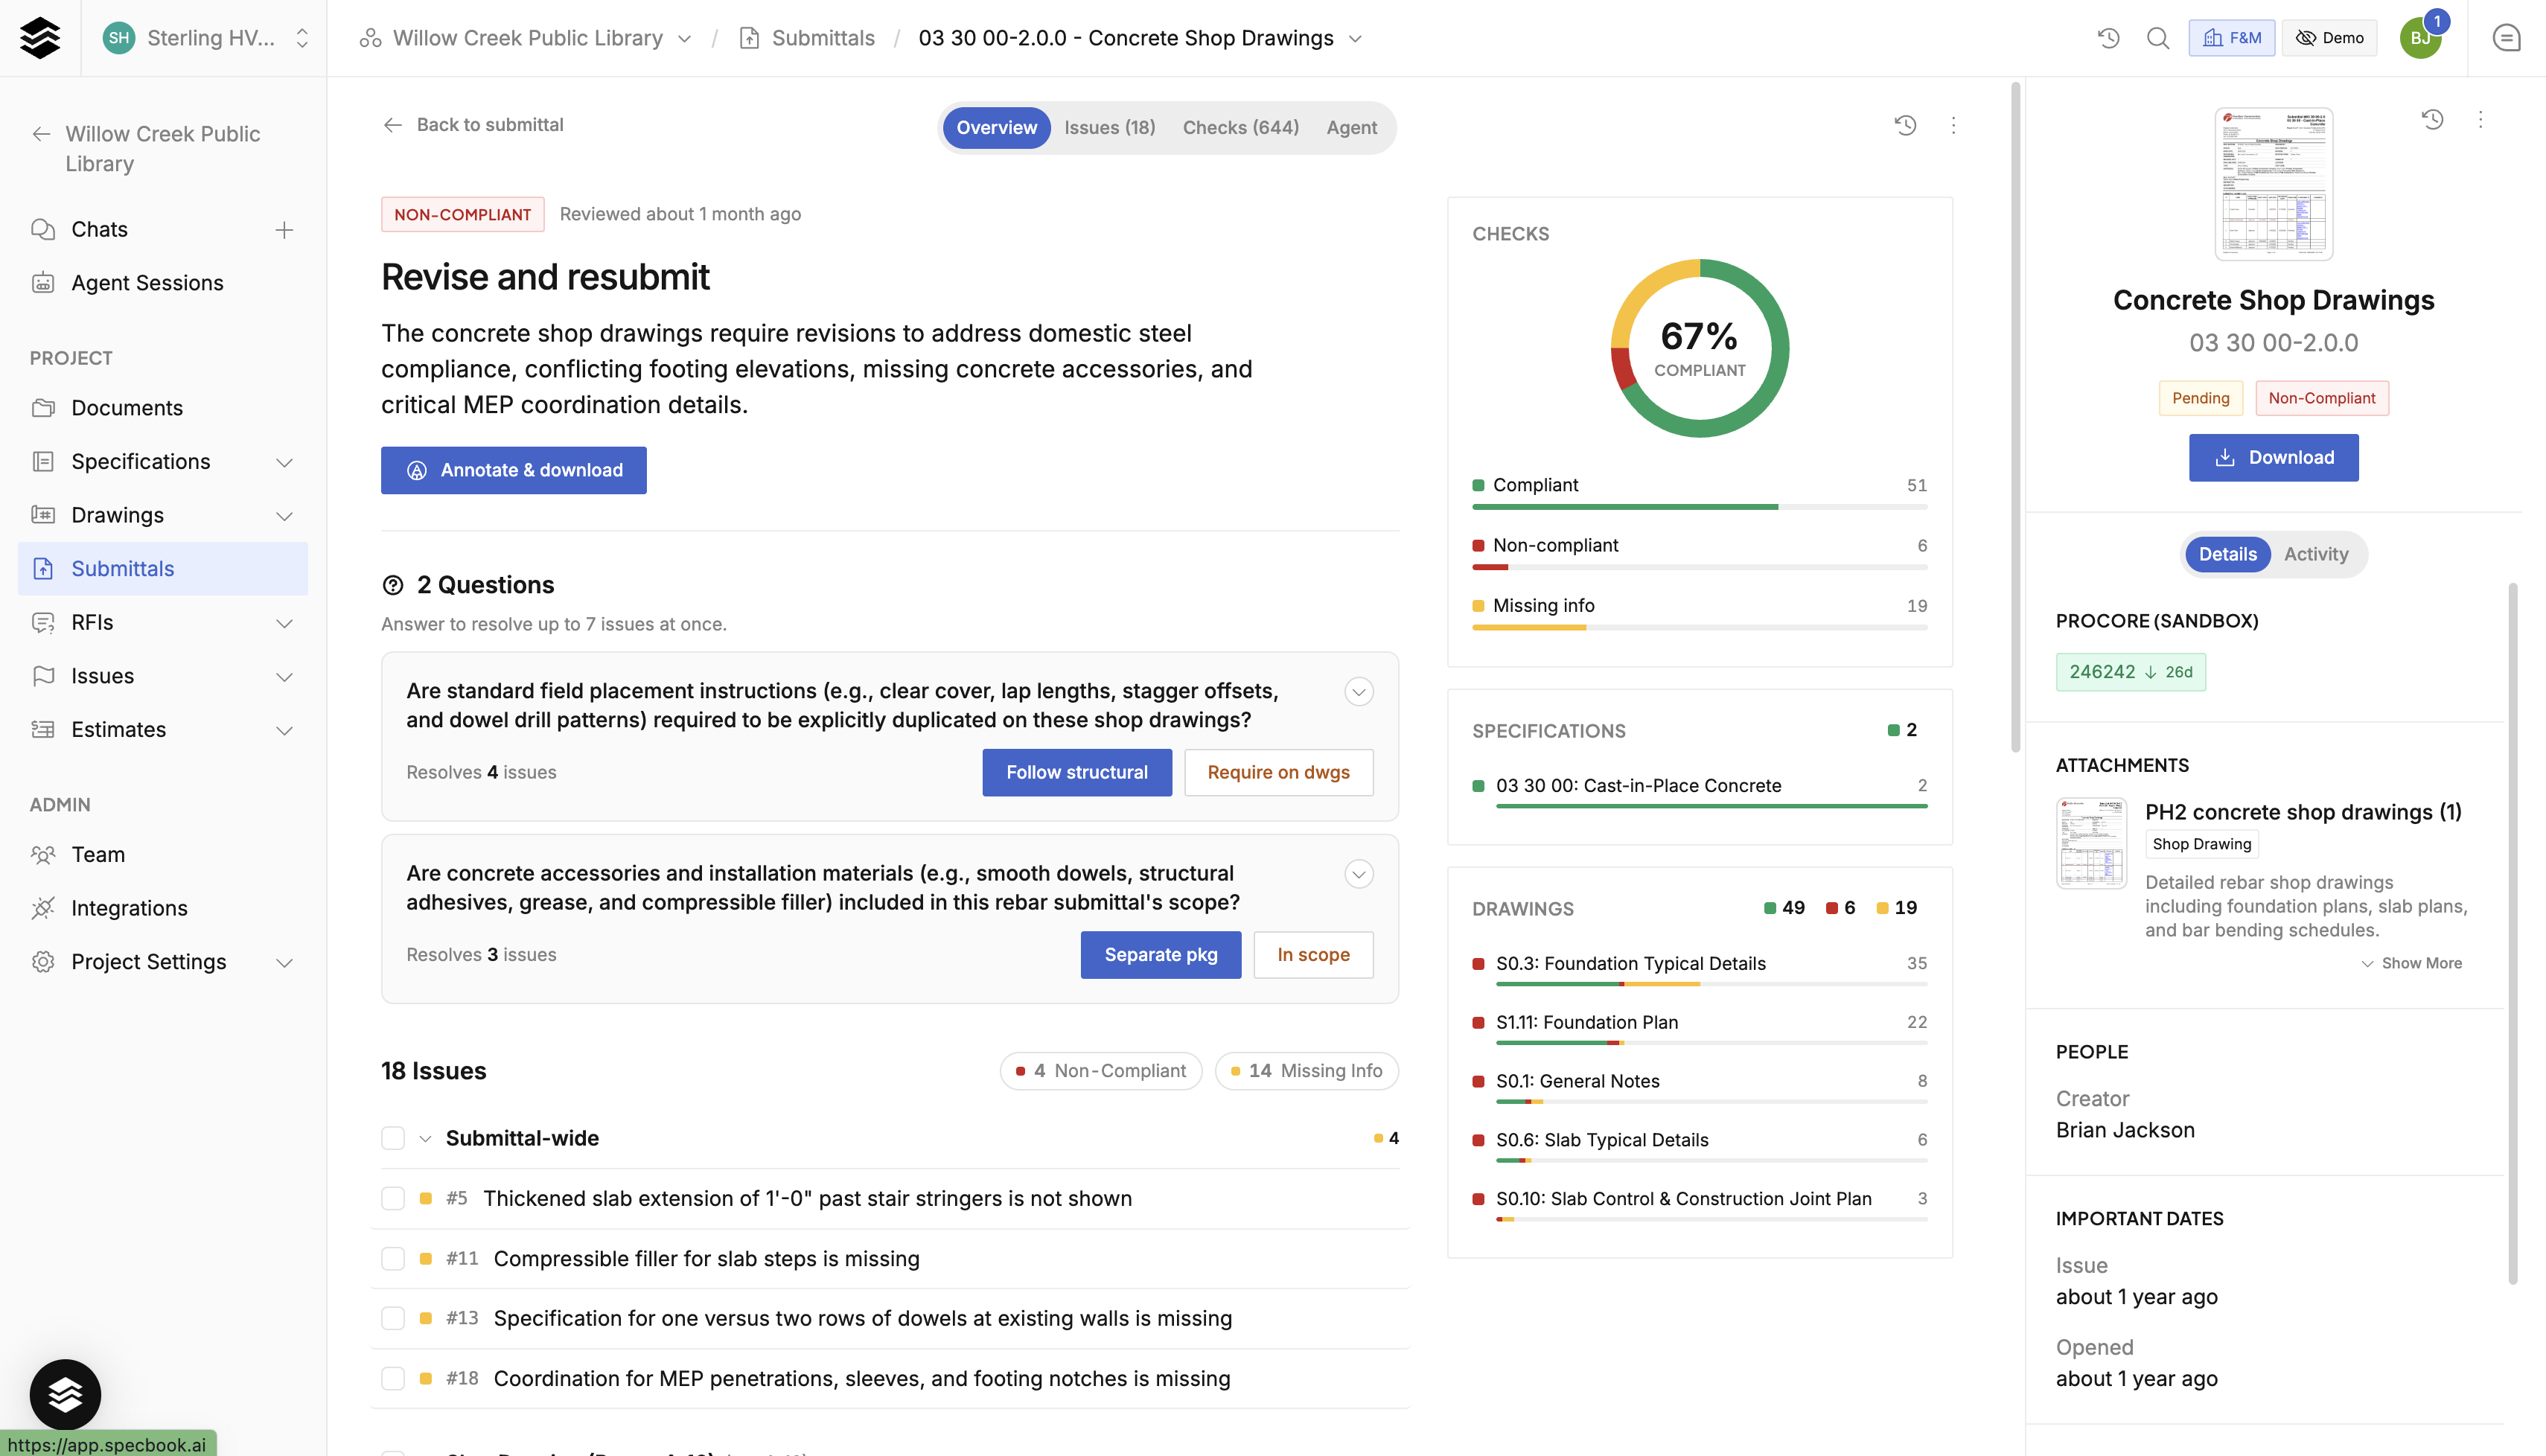Check the Submittal-wide group checkbox
This screenshot has height=1456, width=2546.
pos(393,1138)
